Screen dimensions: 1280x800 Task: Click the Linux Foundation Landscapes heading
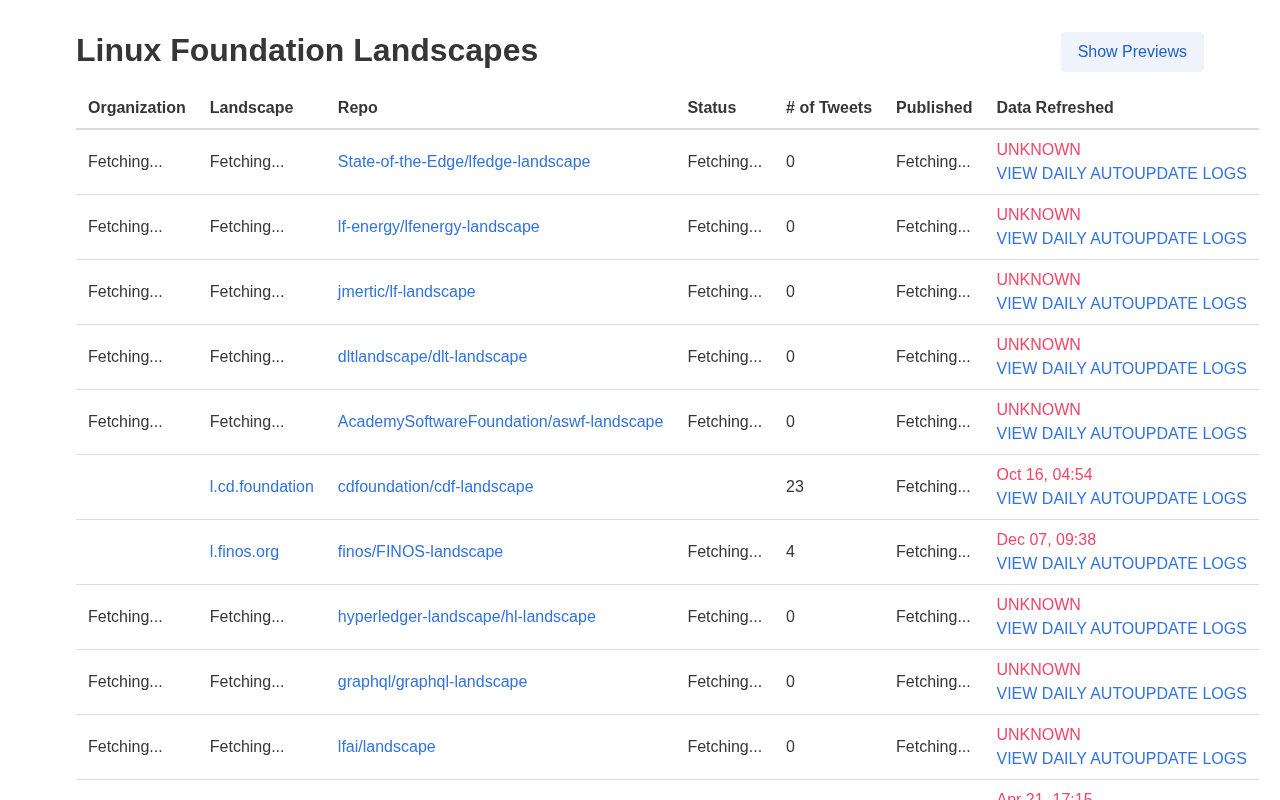pos(307,50)
